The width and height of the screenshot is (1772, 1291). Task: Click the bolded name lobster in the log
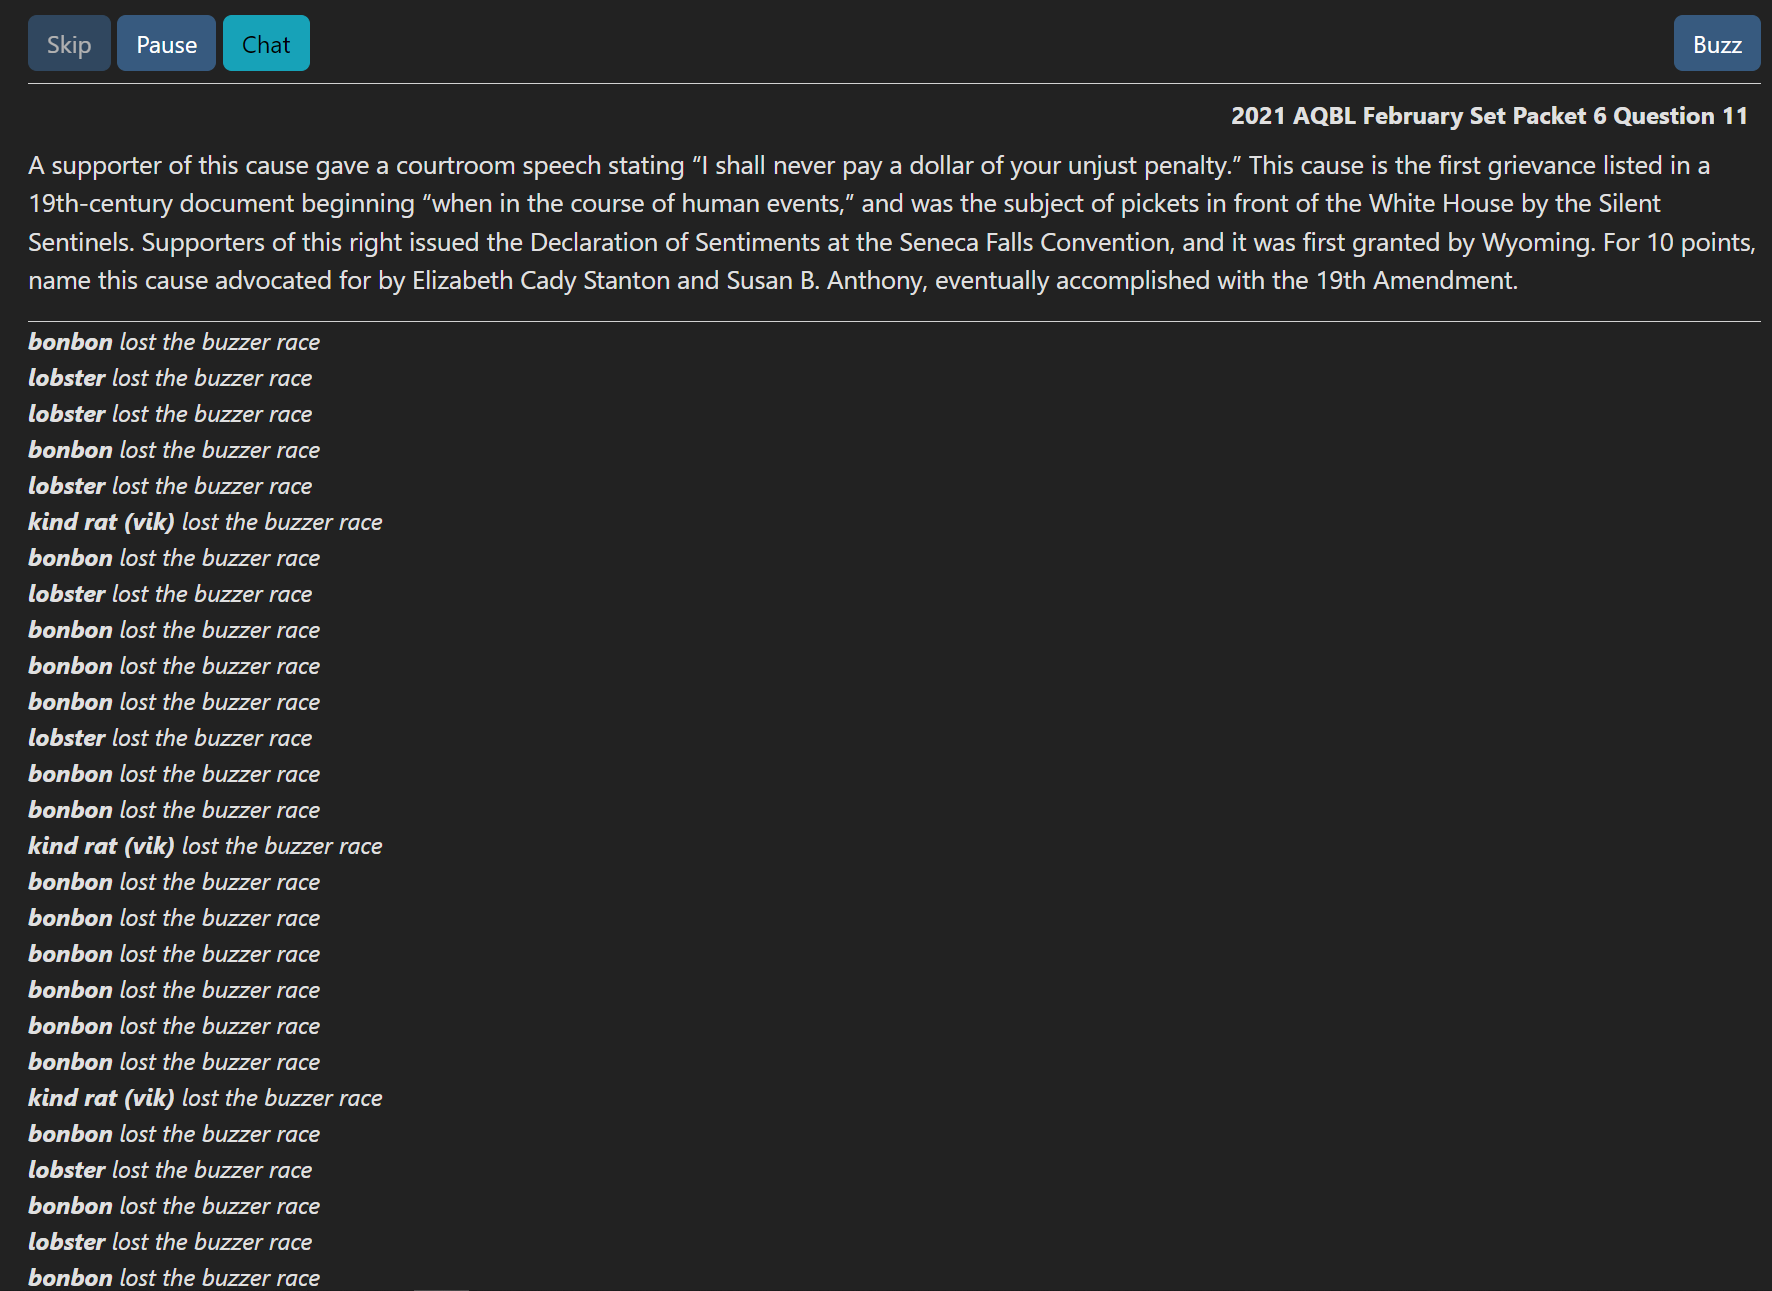click(x=66, y=378)
